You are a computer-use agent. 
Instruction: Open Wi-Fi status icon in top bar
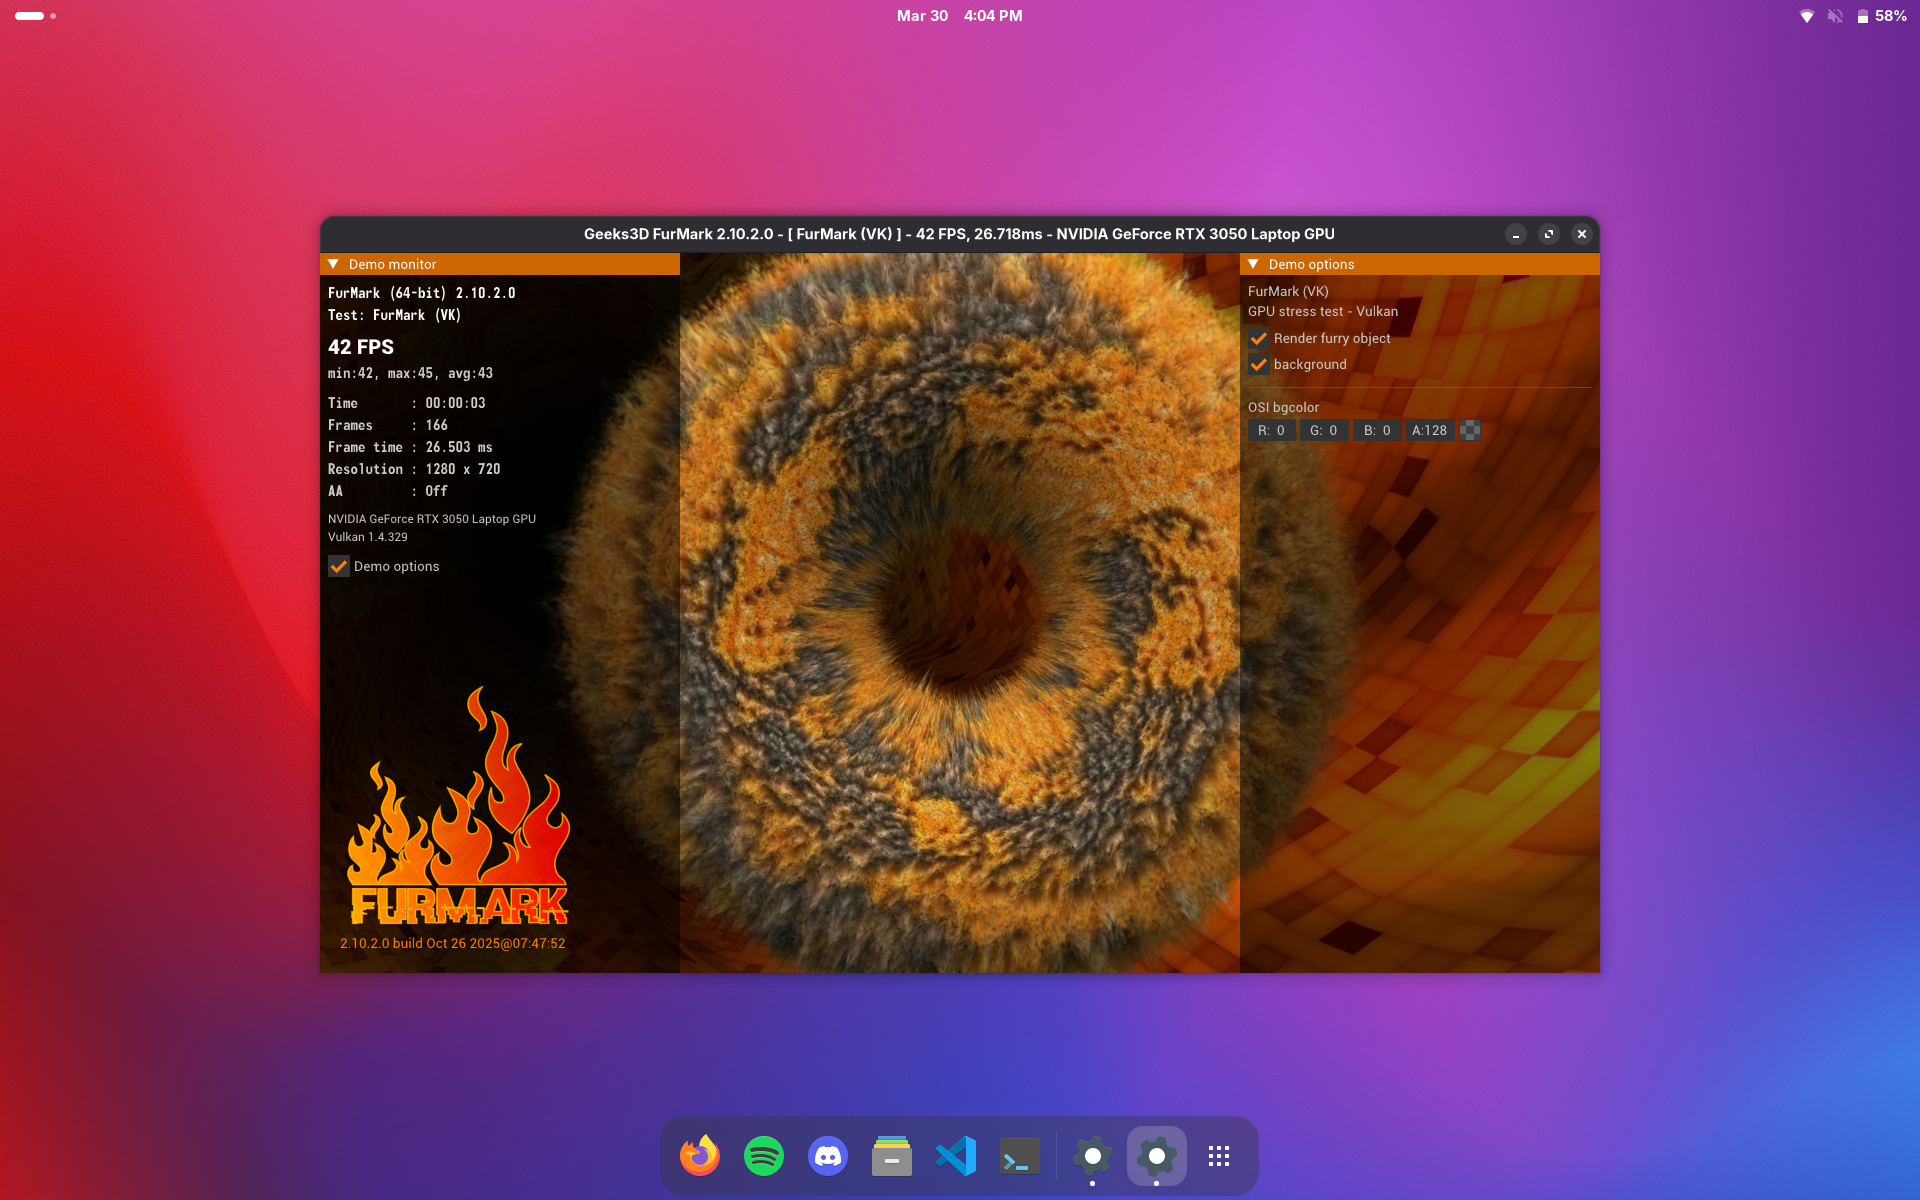pos(1807,16)
